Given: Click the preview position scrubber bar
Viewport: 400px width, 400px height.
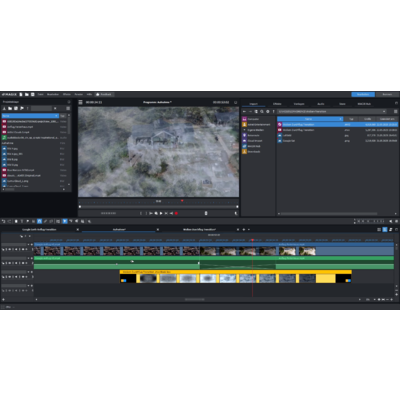Looking at the screenshot, I should coord(158,207).
